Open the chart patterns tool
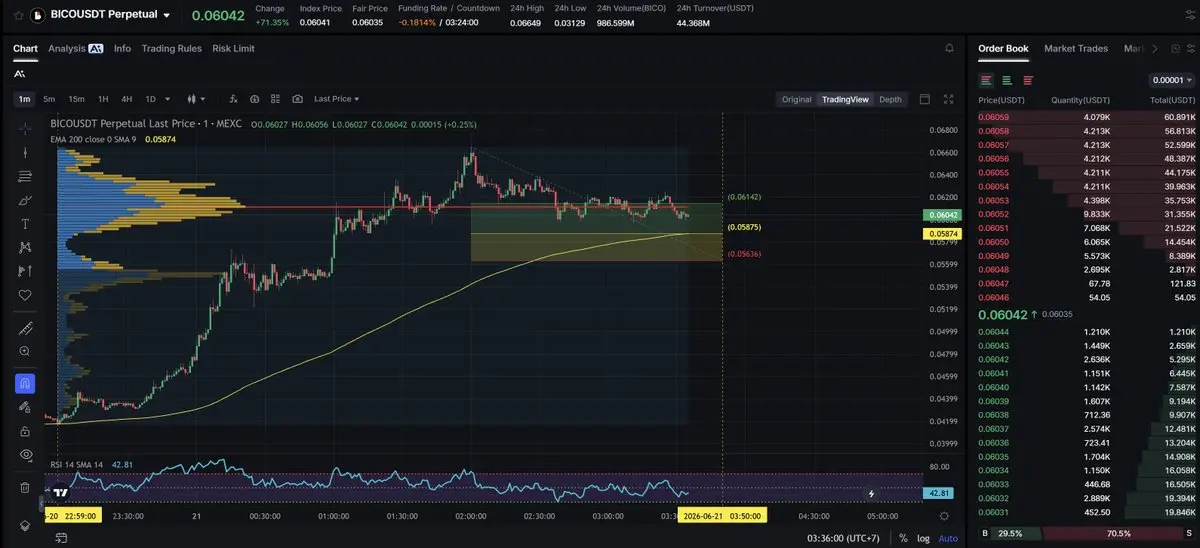 (x=25, y=247)
